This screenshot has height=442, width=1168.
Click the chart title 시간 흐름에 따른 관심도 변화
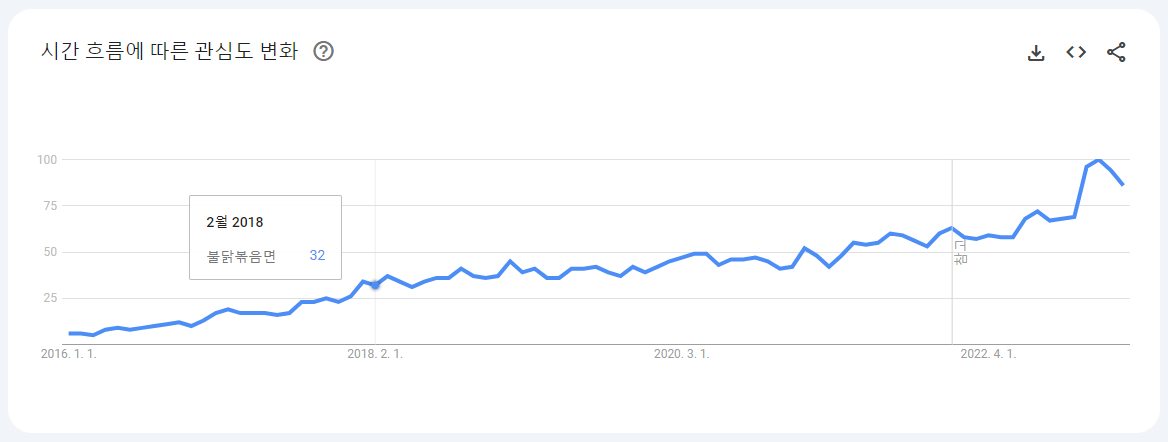point(169,51)
